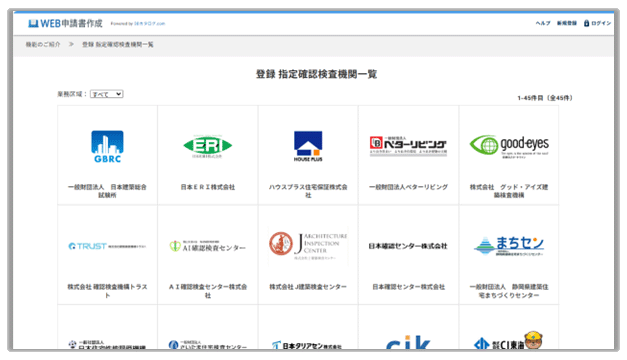
Task: Open the 一般財団法人ベターリビング text link
Action: pos(408,187)
